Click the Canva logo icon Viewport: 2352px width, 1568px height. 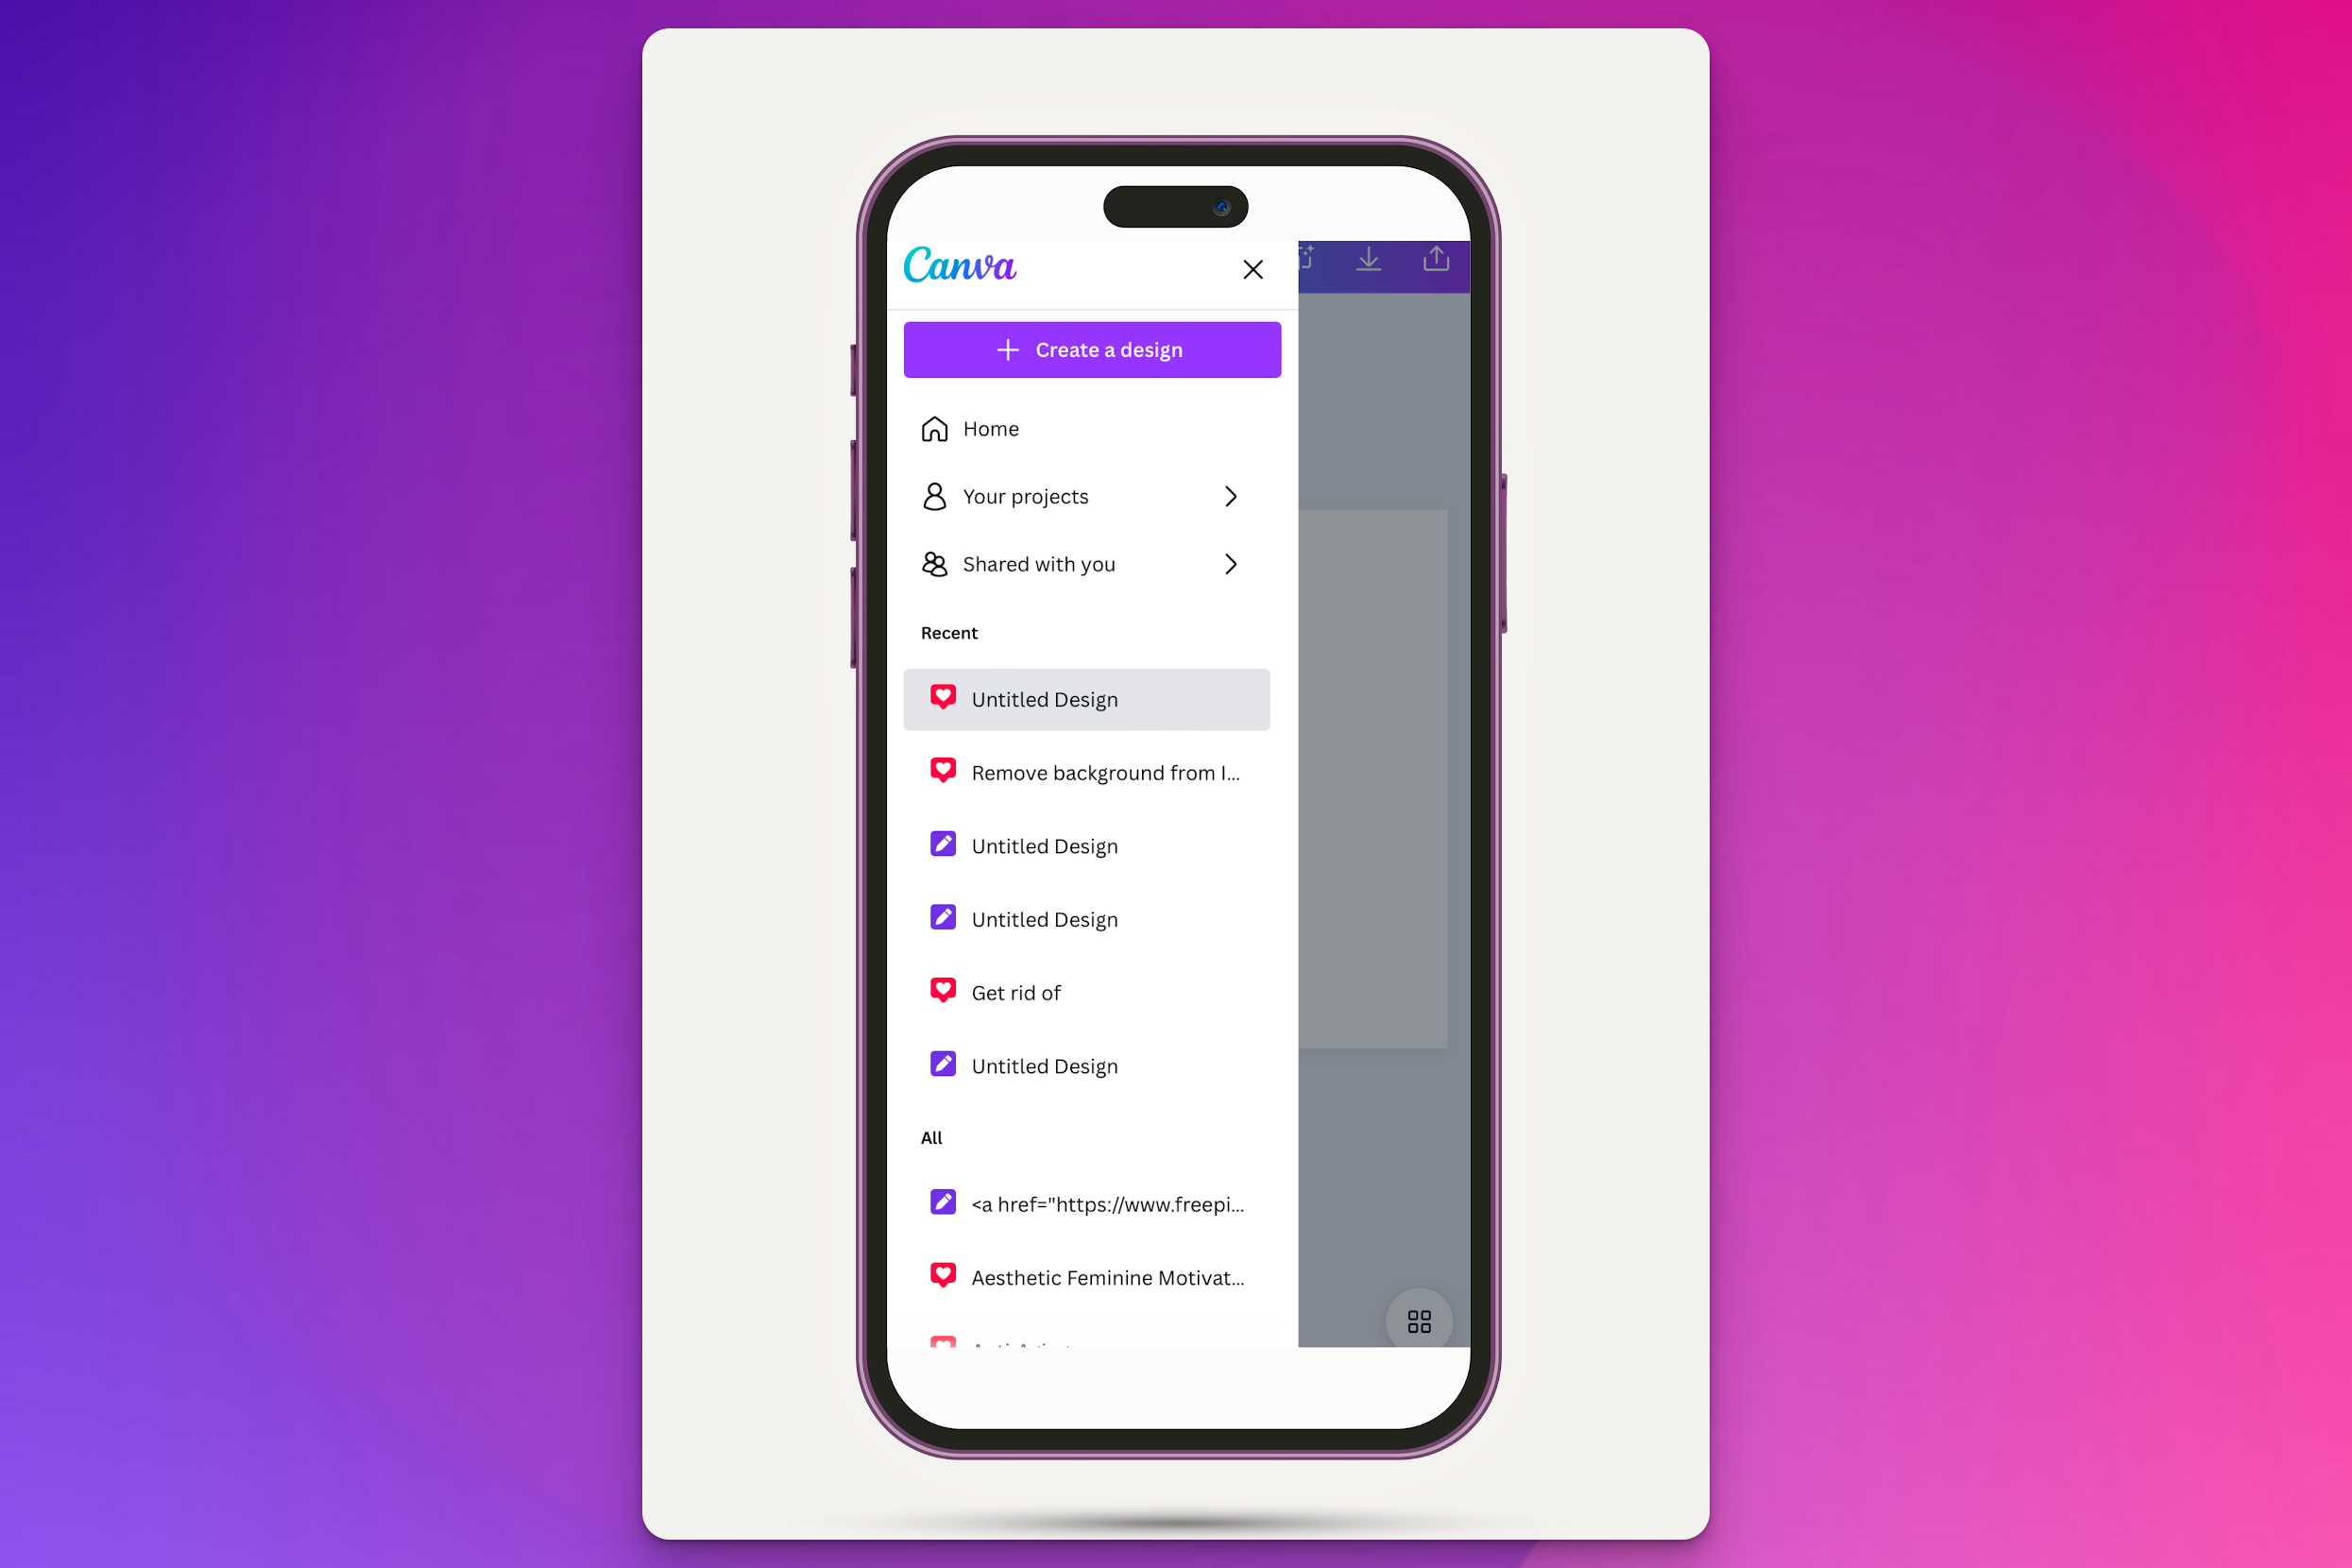pos(961,267)
